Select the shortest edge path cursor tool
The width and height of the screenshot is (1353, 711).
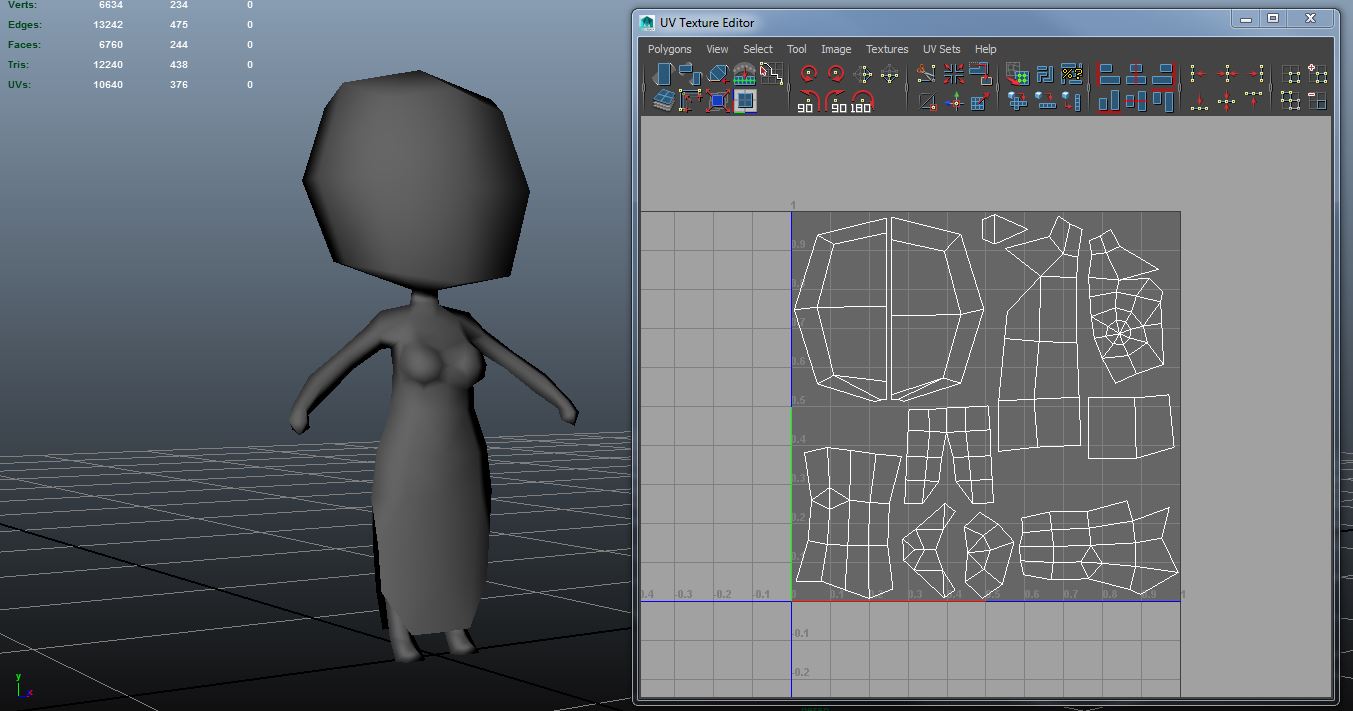point(771,73)
